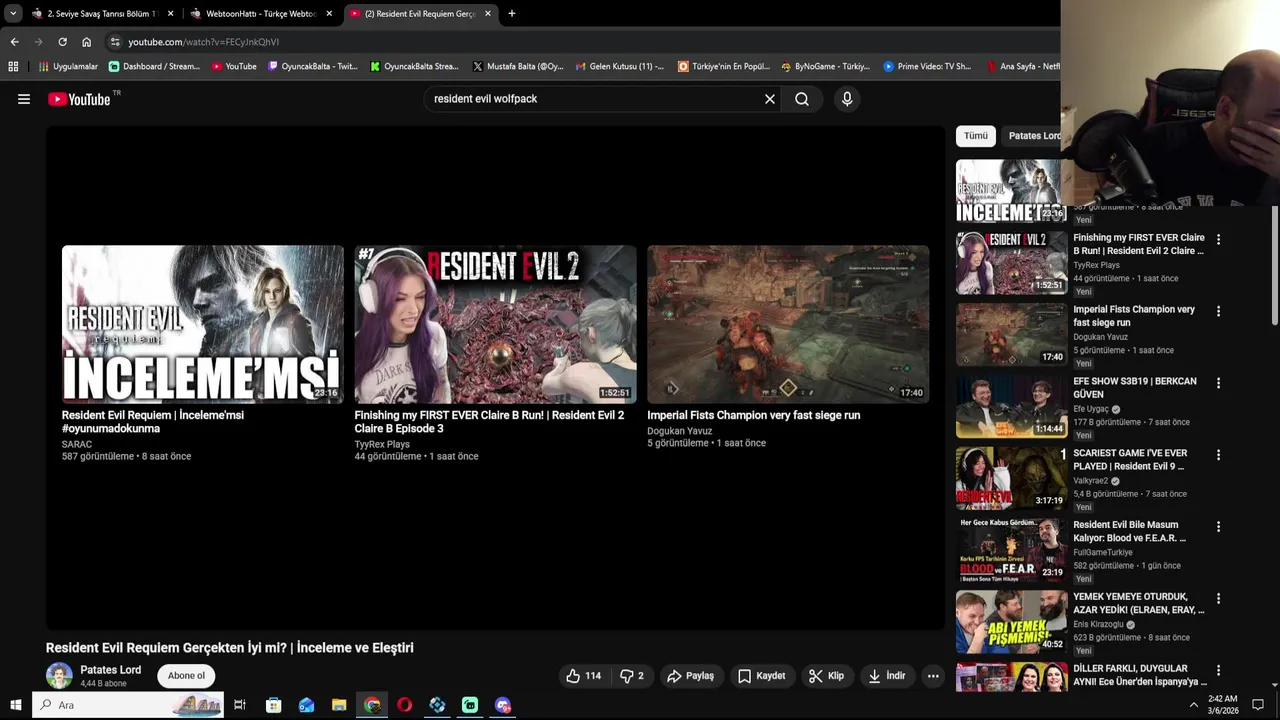The image size is (1280, 720).
Task: Click the magnifier search button
Action: tap(802, 99)
